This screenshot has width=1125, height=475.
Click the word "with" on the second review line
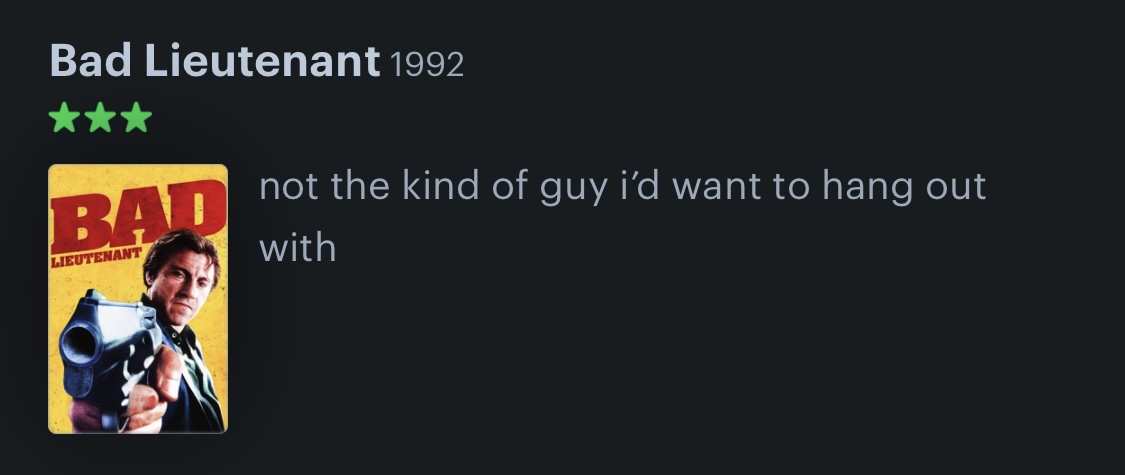(x=297, y=247)
